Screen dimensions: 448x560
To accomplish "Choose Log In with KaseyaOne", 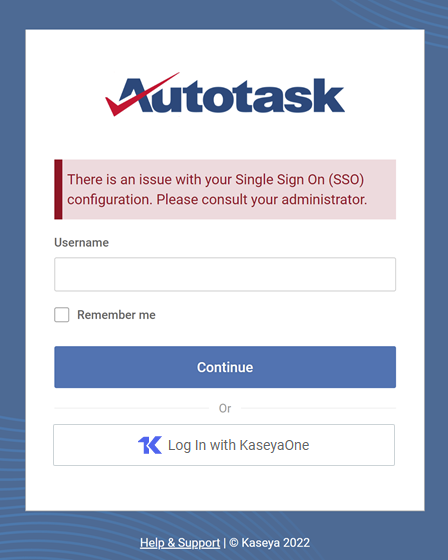I will 224,445.
